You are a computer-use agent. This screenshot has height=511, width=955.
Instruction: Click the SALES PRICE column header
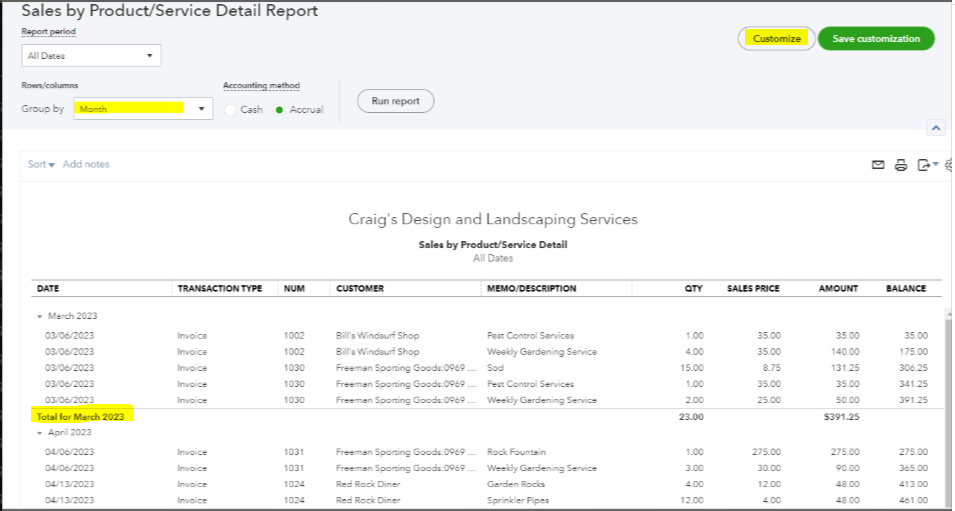(753, 289)
